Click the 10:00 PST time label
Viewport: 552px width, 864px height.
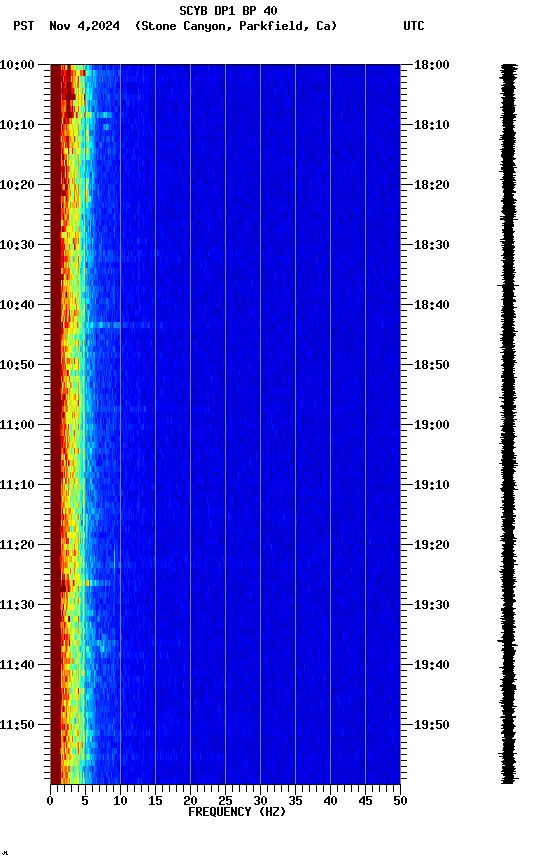pos(17,65)
